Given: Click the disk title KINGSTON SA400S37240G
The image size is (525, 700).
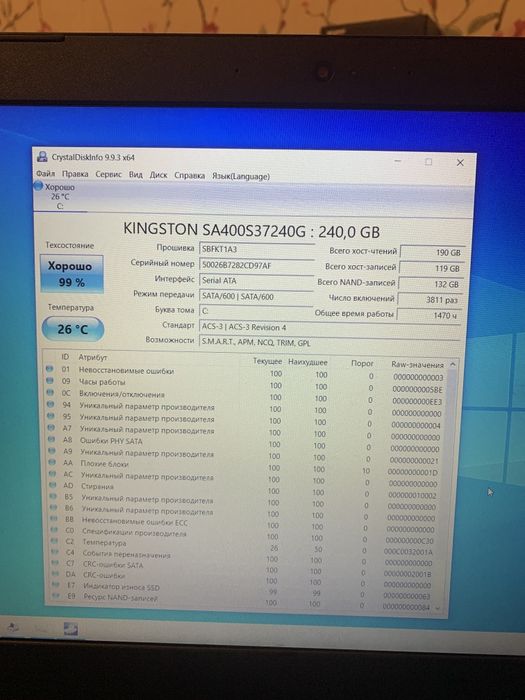Looking at the screenshot, I should [x=215, y=230].
